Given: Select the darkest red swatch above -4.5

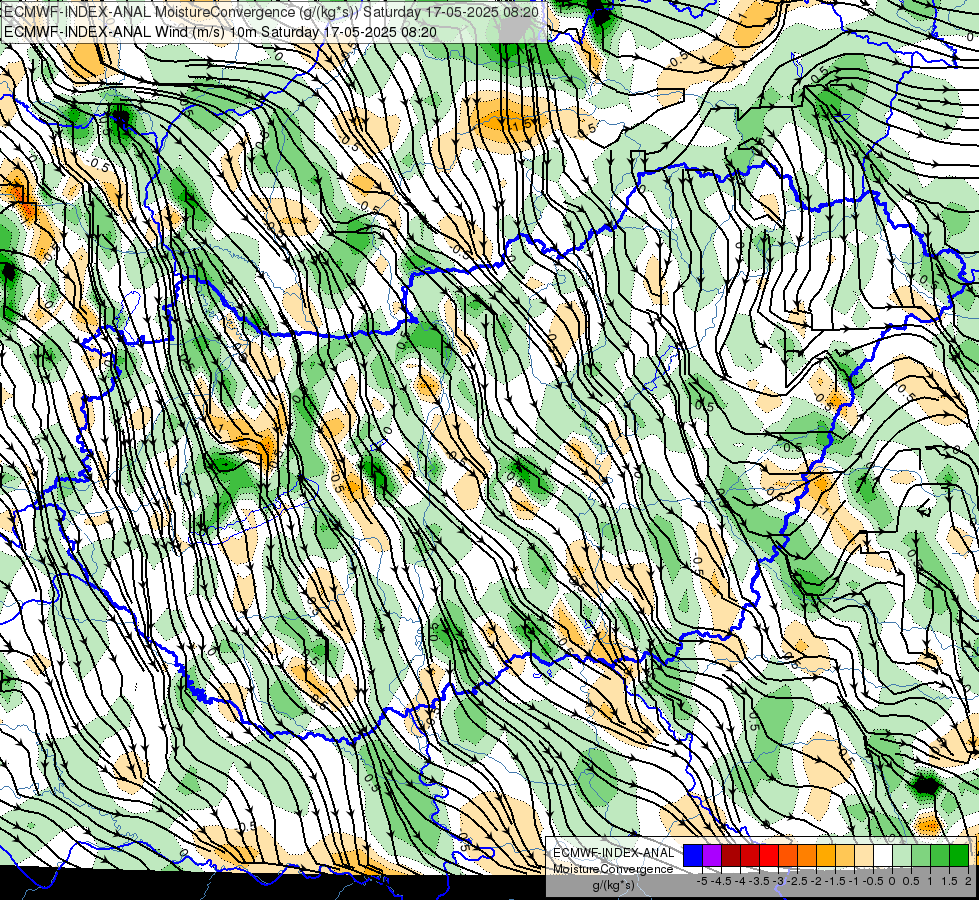Looking at the screenshot, I should coord(731,856).
